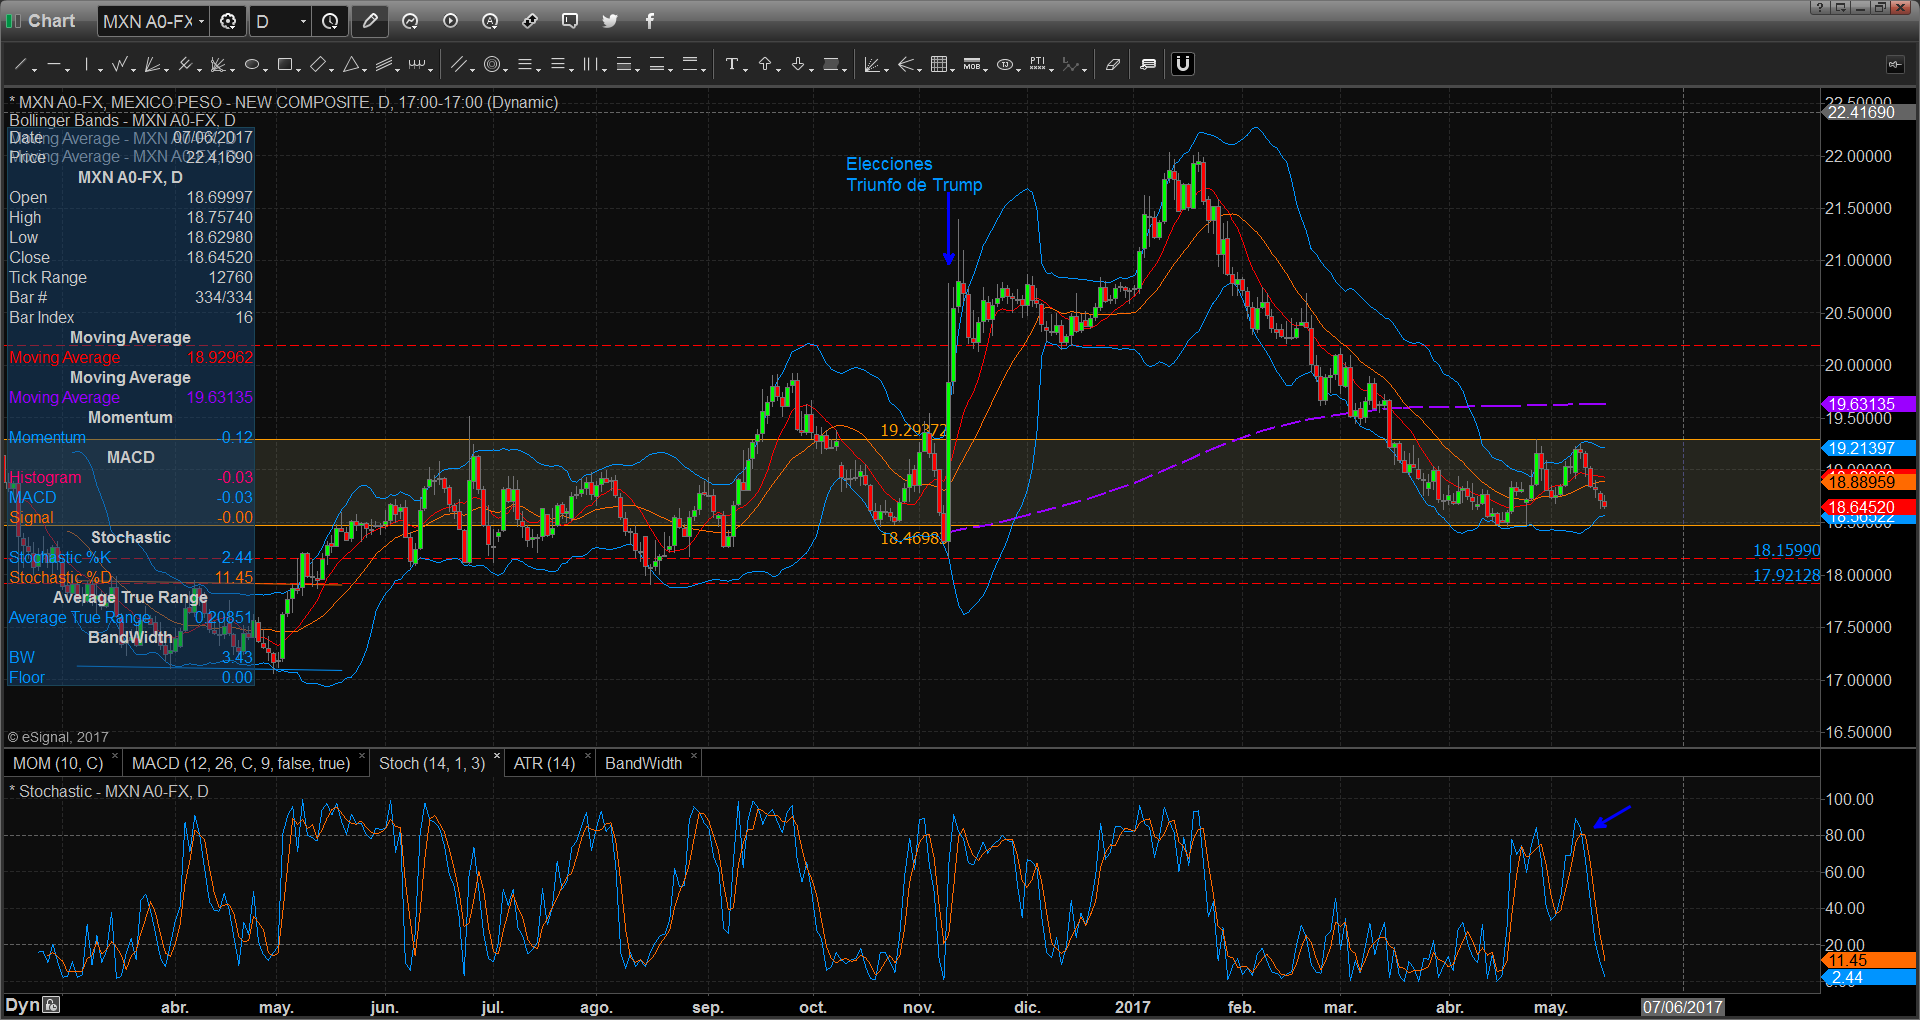1920x1020 pixels.
Task: Select the up arrow marker tool
Action: click(x=765, y=65)
